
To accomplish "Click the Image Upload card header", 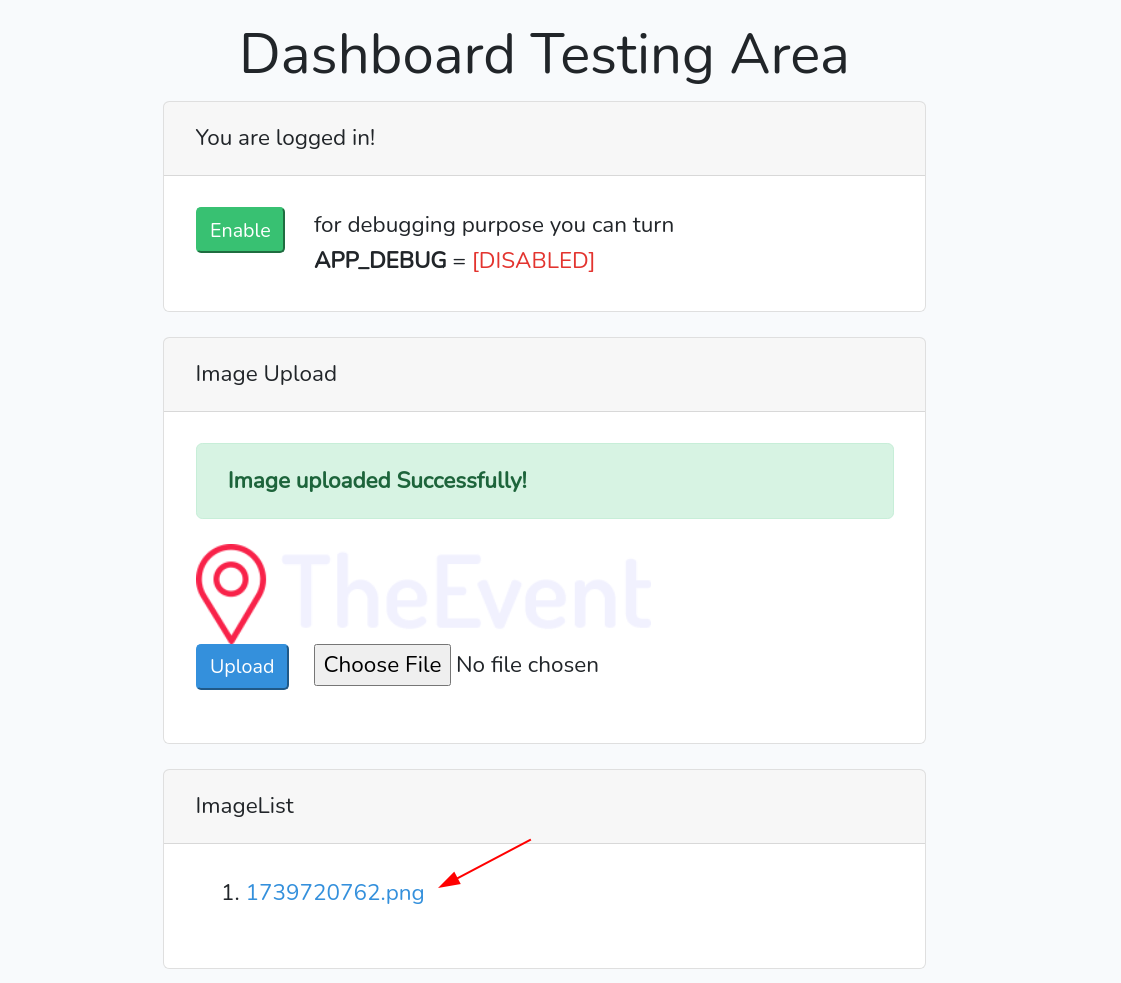I will pyautogui.click(x=266, y=374).
